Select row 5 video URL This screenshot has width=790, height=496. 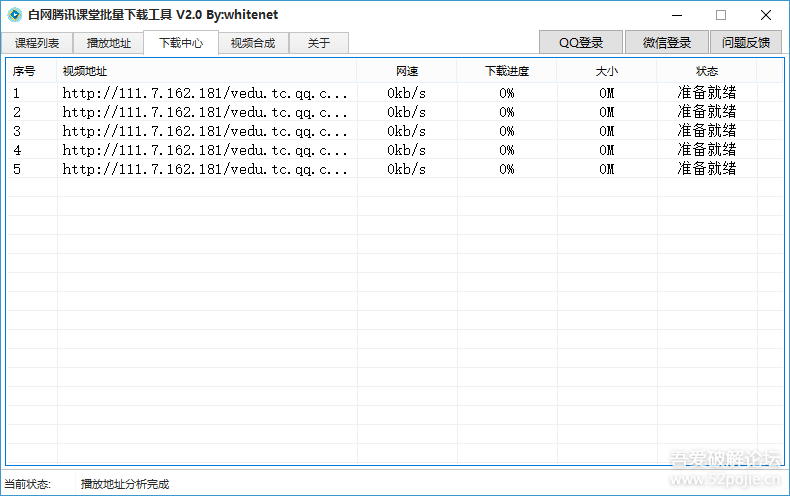205,169
